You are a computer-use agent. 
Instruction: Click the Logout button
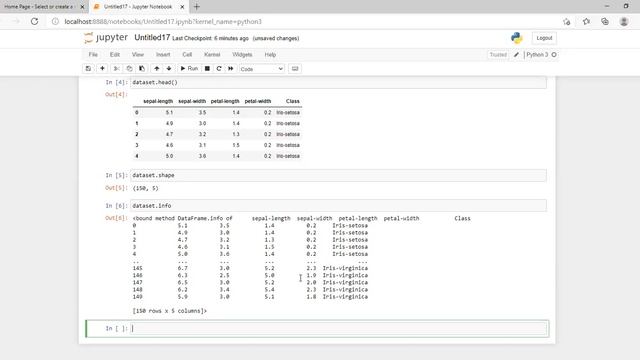544,38
